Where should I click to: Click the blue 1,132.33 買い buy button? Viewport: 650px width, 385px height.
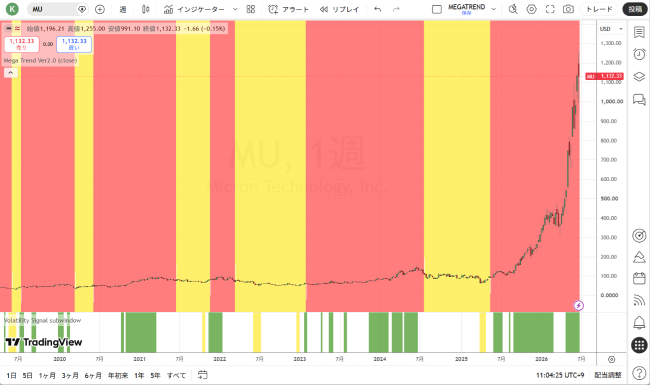pos(74,44)
